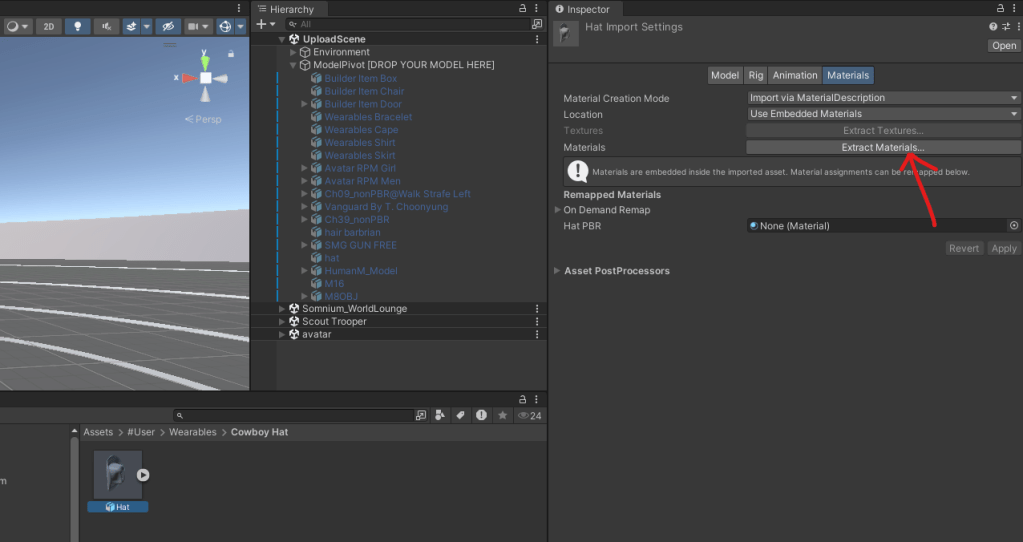This screenshot has height=542, width=1023.
Task: Click the favorites star icon in Project
Action: (x=502, y=415)
